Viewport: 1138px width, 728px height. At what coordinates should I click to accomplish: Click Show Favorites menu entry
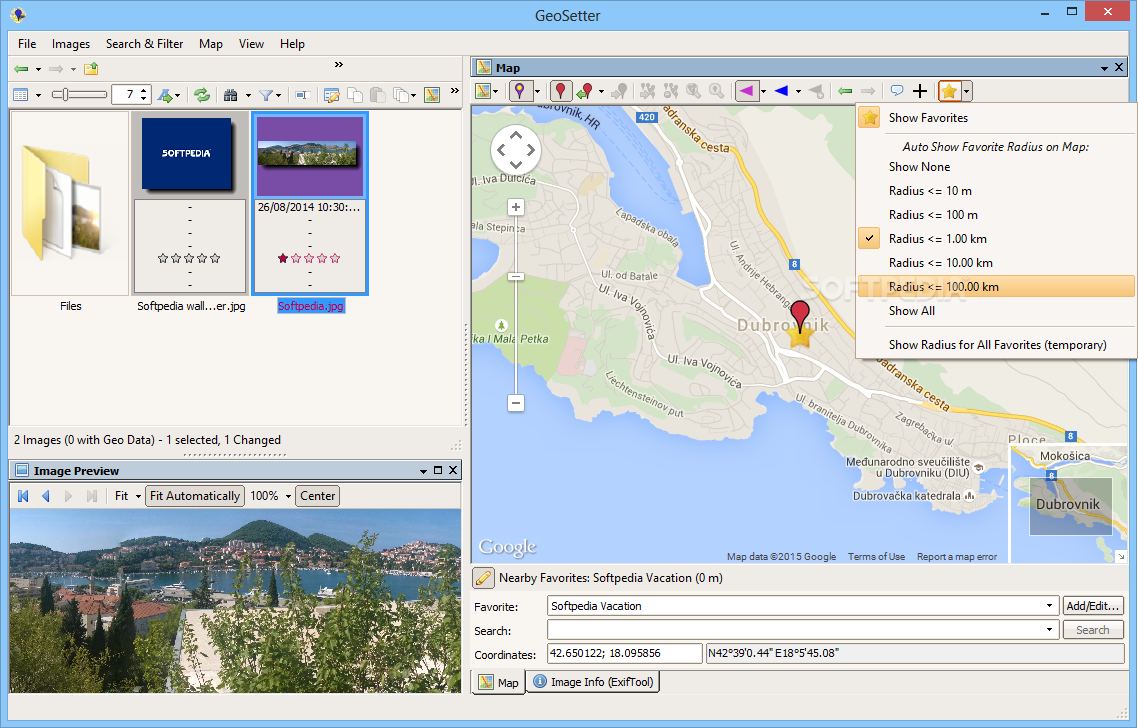tap(996, 118)
